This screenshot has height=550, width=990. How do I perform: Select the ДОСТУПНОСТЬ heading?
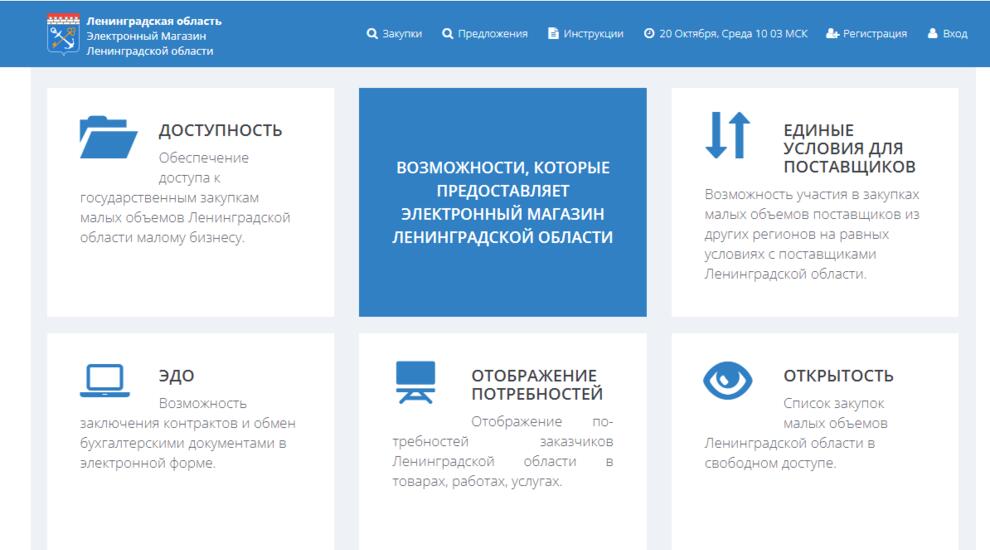[220, 130]
